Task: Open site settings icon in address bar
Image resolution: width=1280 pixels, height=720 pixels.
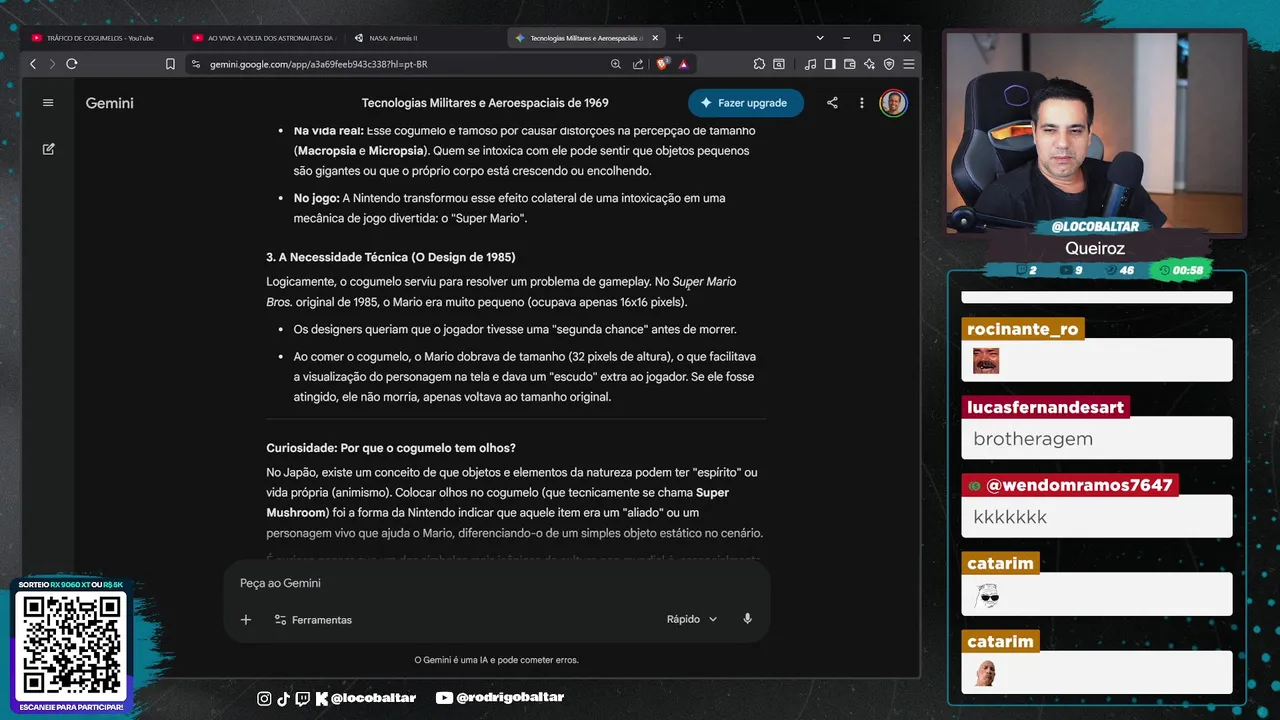Action: click(x=196, y=64)
